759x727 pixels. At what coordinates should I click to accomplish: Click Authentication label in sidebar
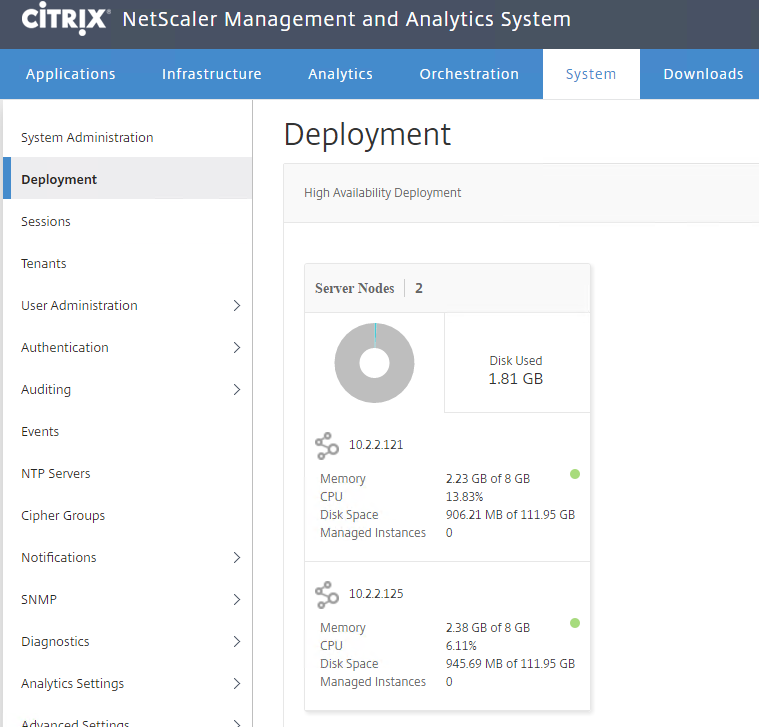point(65,348)
